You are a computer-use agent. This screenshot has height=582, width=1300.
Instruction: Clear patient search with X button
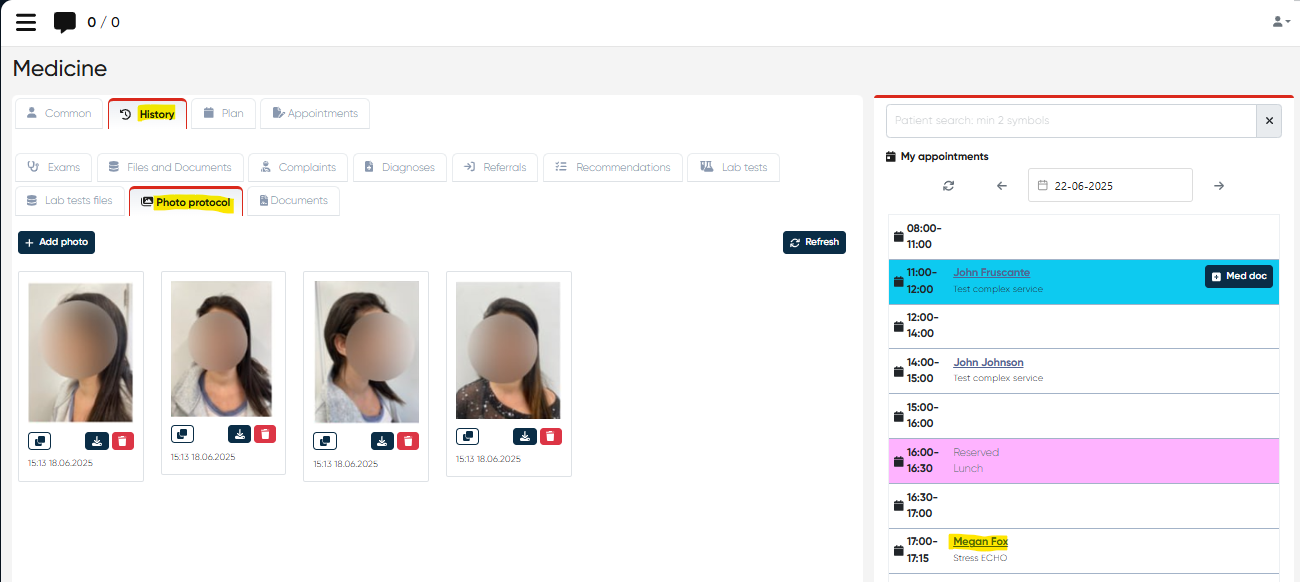1268,121
